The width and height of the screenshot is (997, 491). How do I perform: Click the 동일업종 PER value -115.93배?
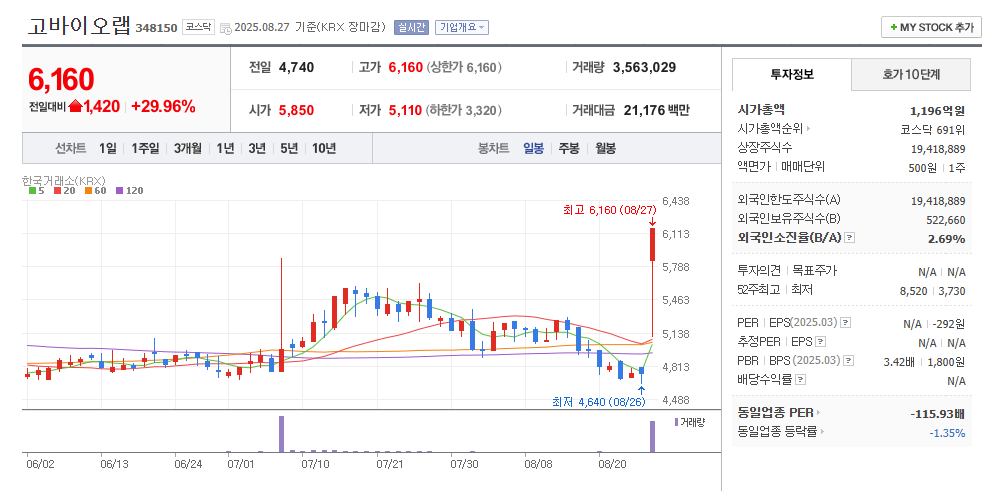(x=937, y=414)
